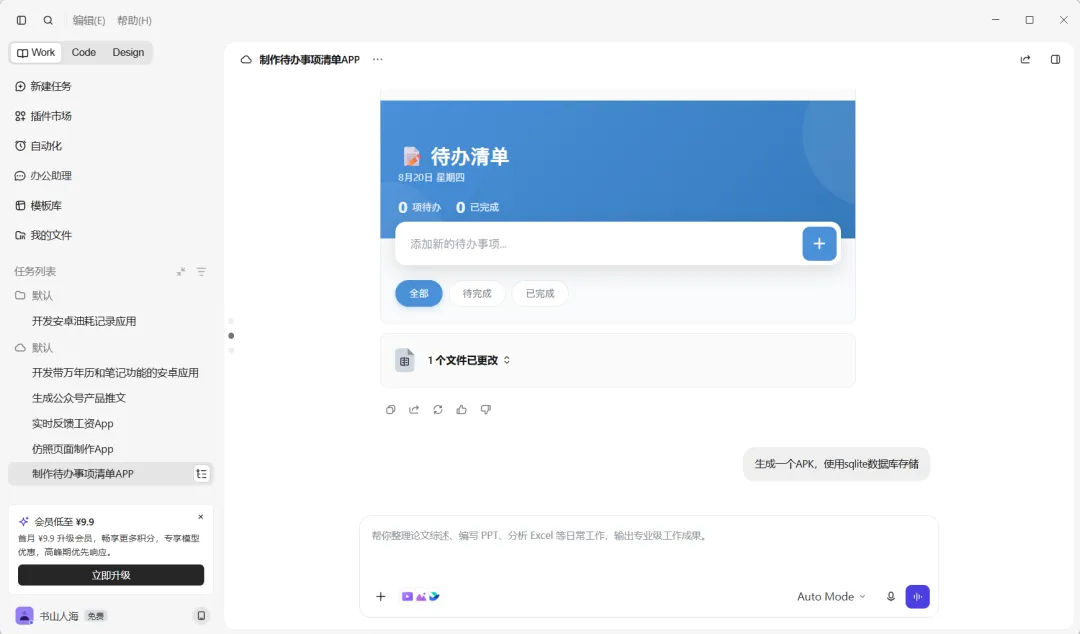Viewport: 1080px width, 634px height.
Task: Select the 待完成 filter chip
Action: [x=477, y=294]
